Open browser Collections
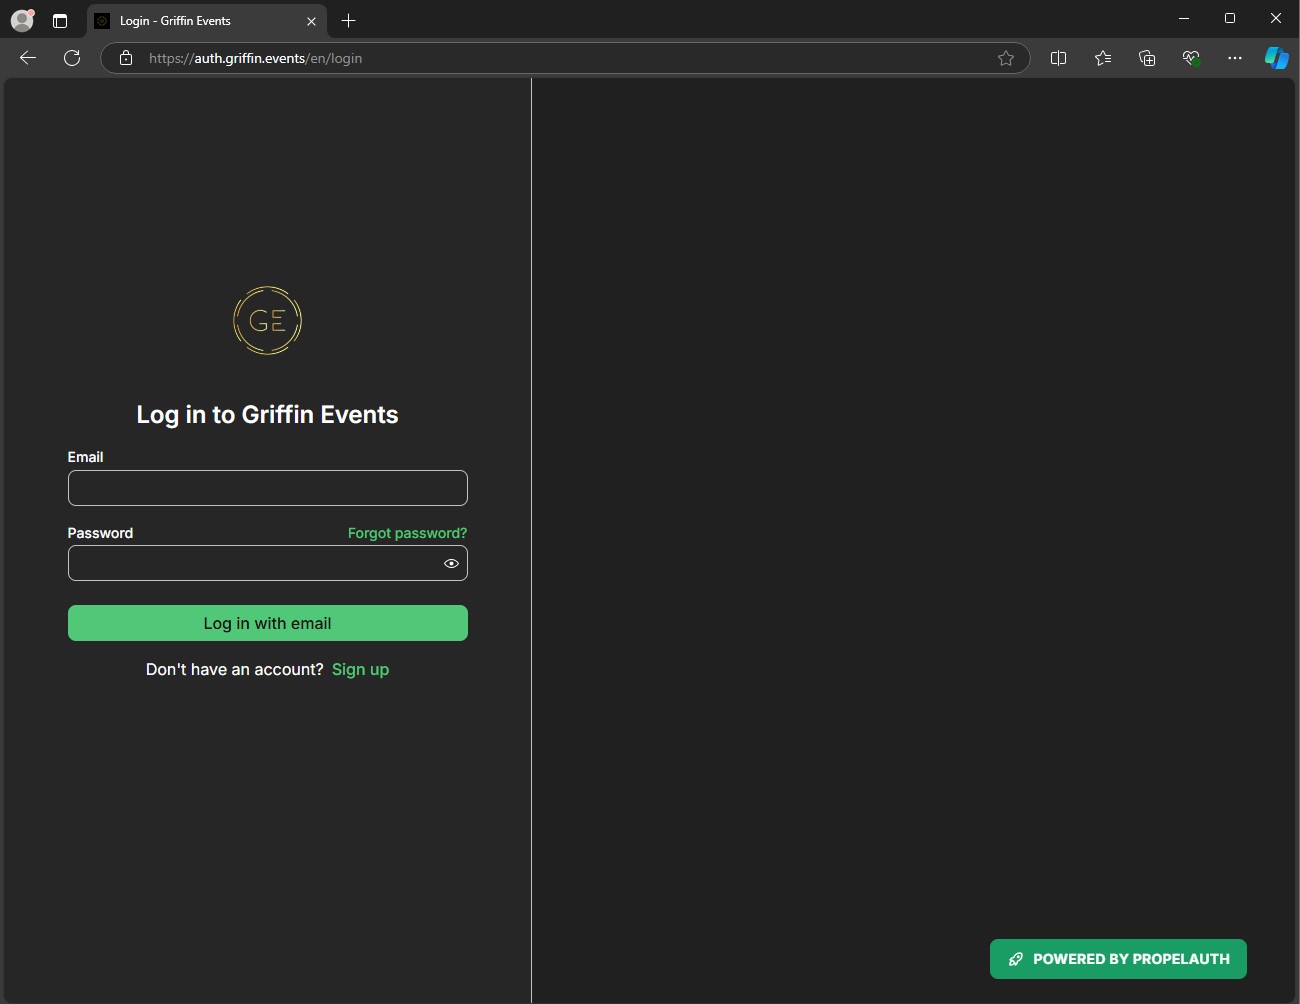 pyautogui.click(x=1147, y=58)
